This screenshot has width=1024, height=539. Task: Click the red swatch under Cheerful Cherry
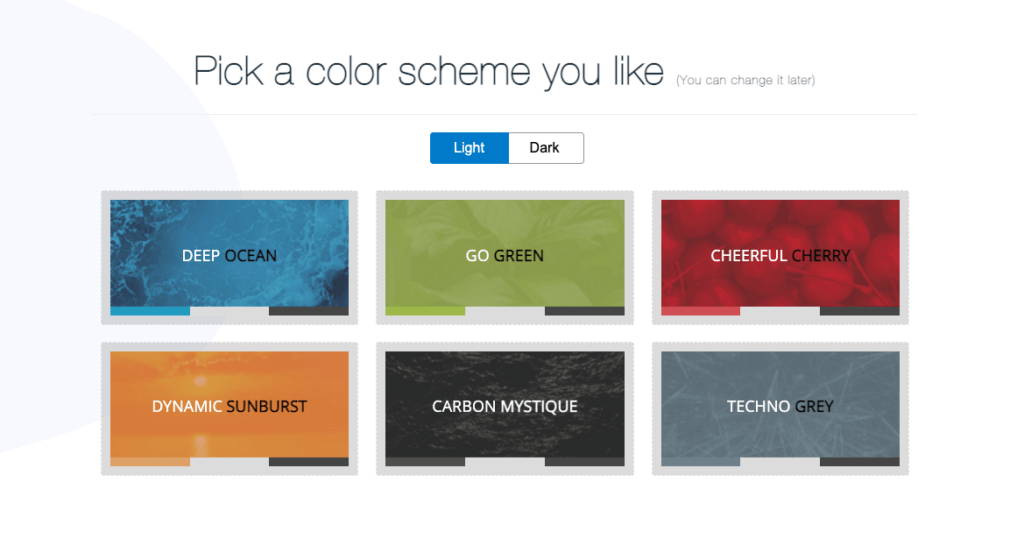point(700,311)
